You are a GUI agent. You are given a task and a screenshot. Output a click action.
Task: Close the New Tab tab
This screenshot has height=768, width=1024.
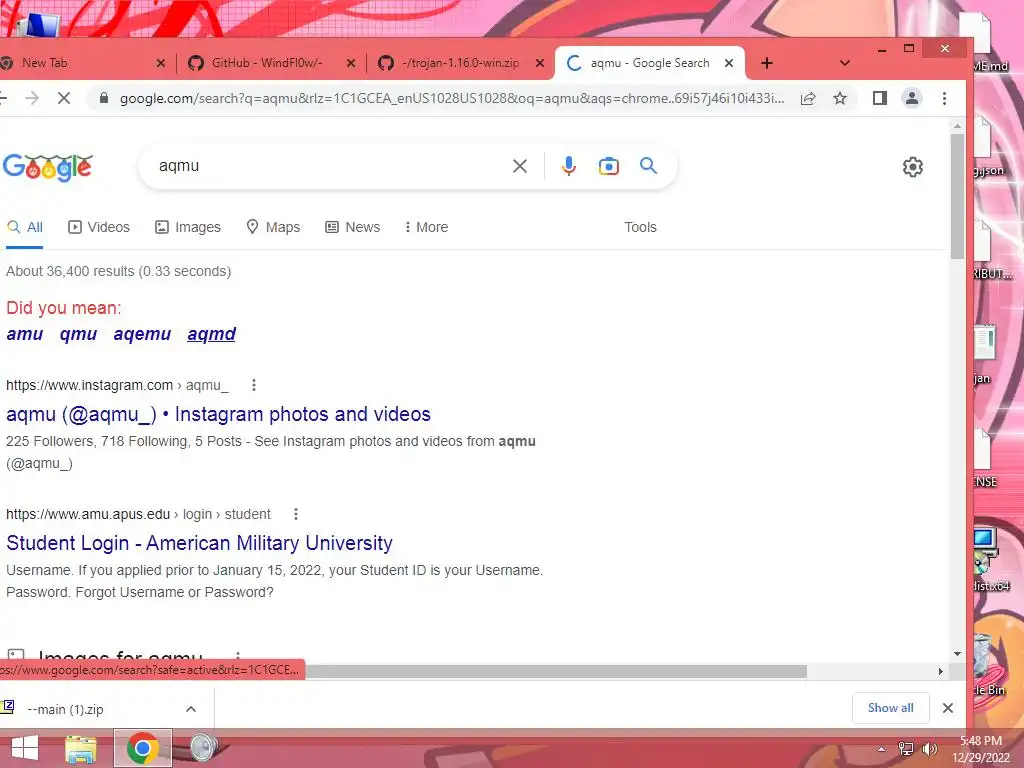pyautogui.click(x=161, y=63)
